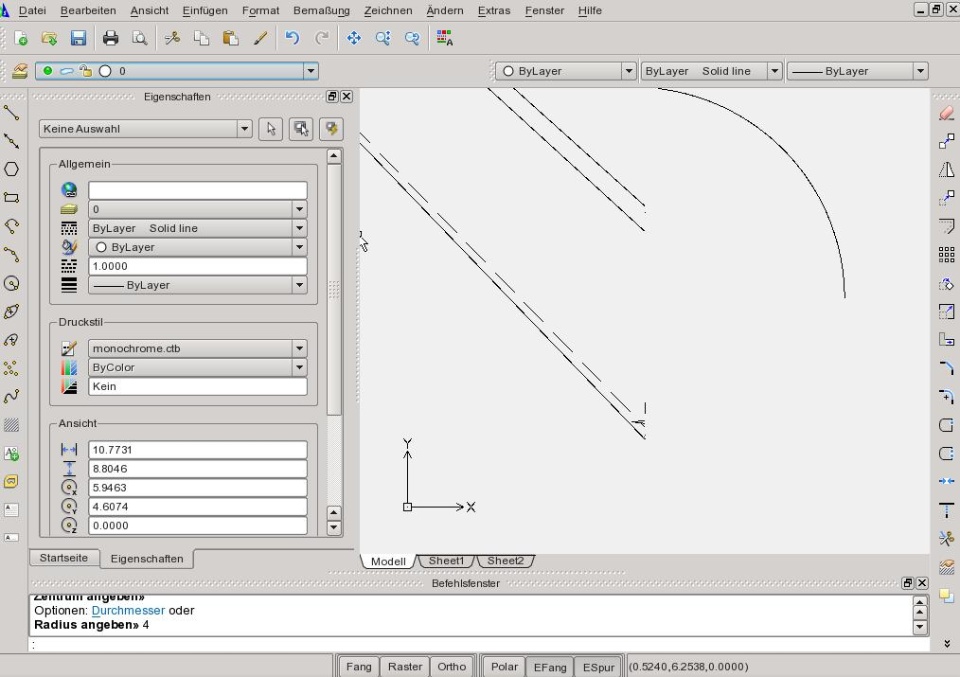Switch to the Startseite tab
960x677 pixels.
click(x=63, y=558)
